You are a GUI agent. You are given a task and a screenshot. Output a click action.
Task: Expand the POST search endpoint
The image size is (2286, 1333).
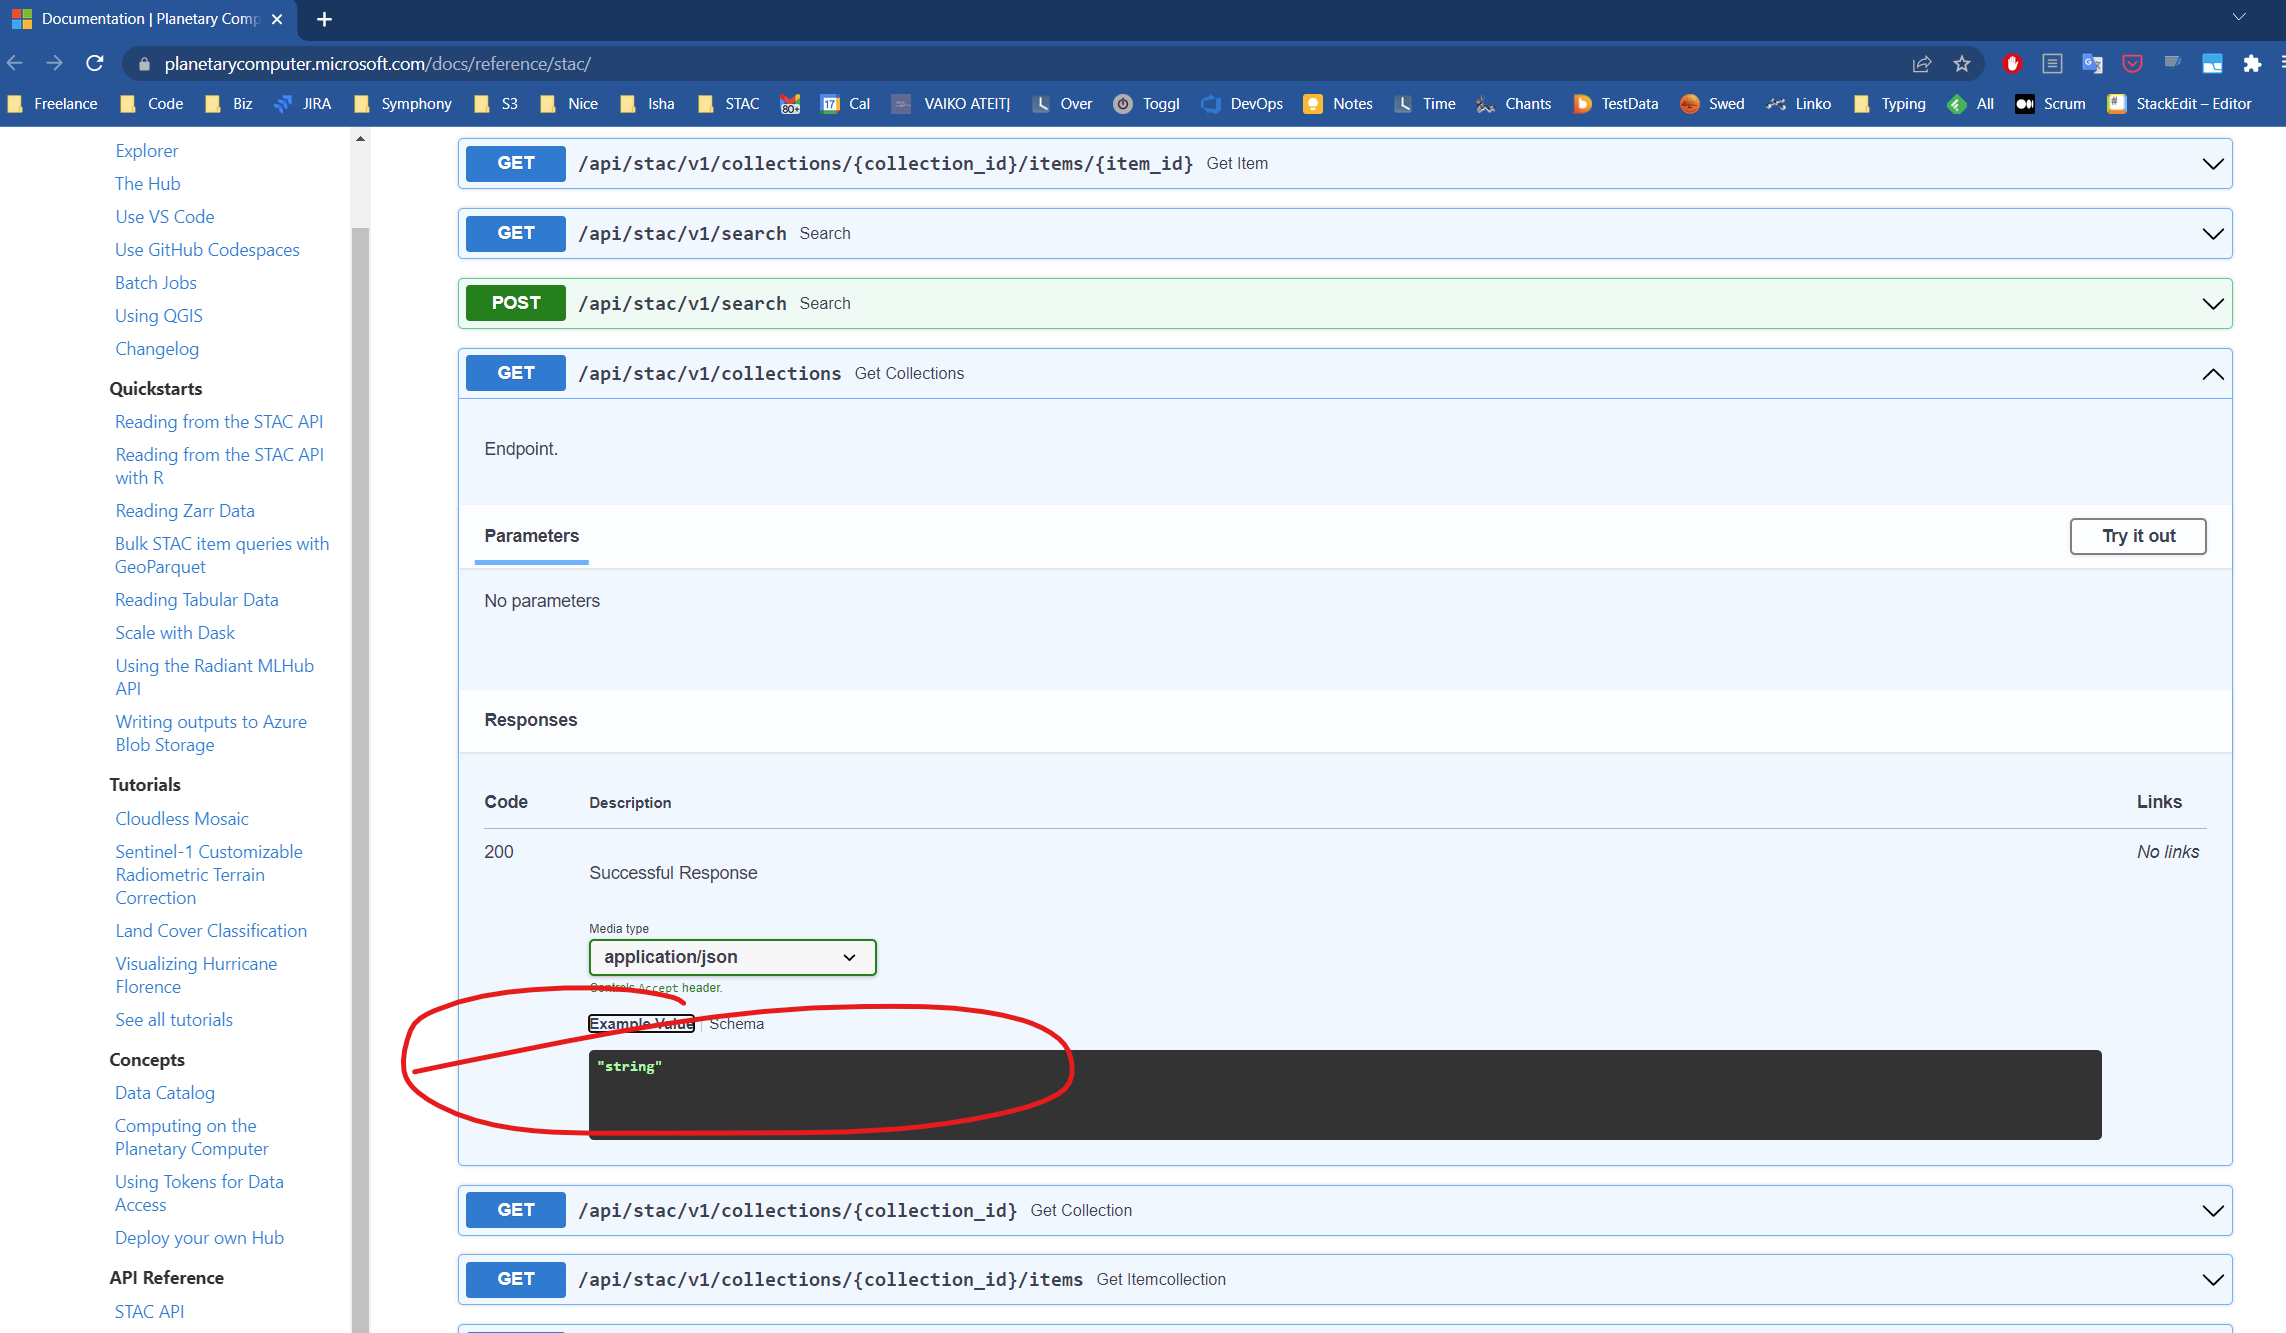click(x=2212, y=304)
